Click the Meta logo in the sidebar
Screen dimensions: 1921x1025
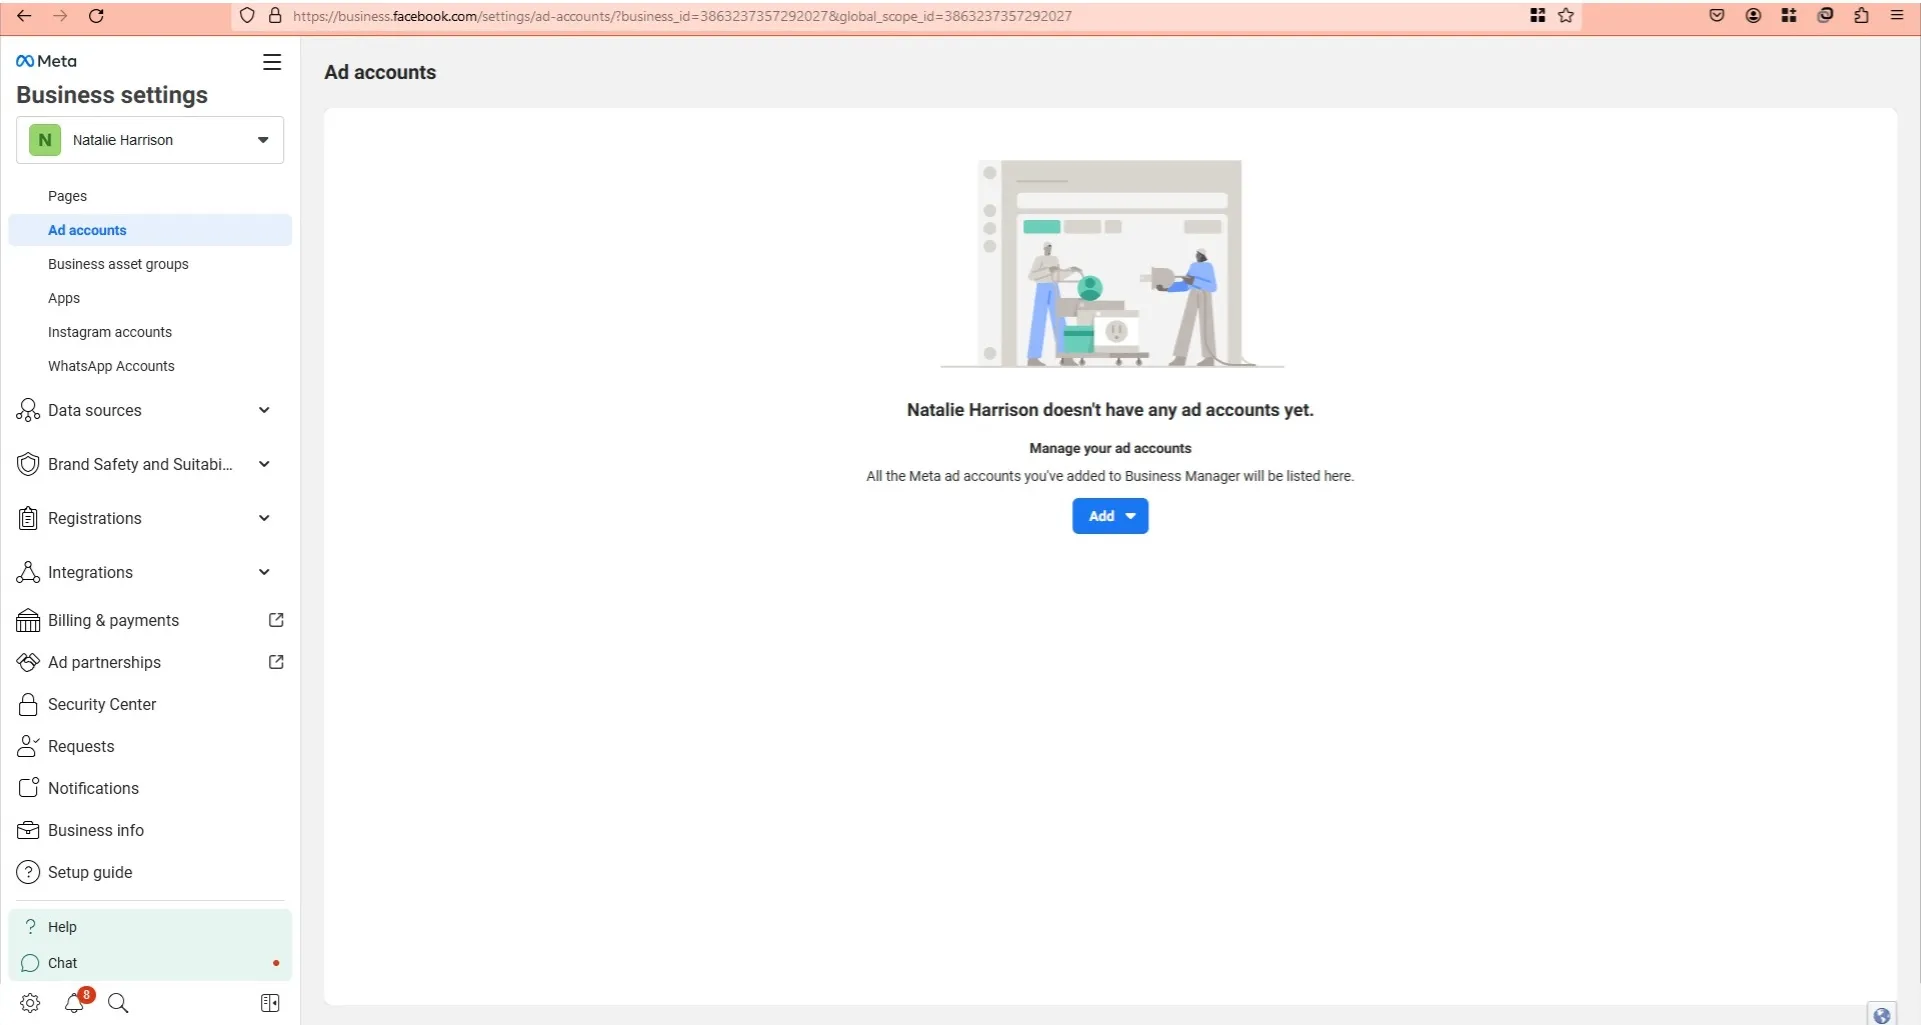(x=45, y=60)
